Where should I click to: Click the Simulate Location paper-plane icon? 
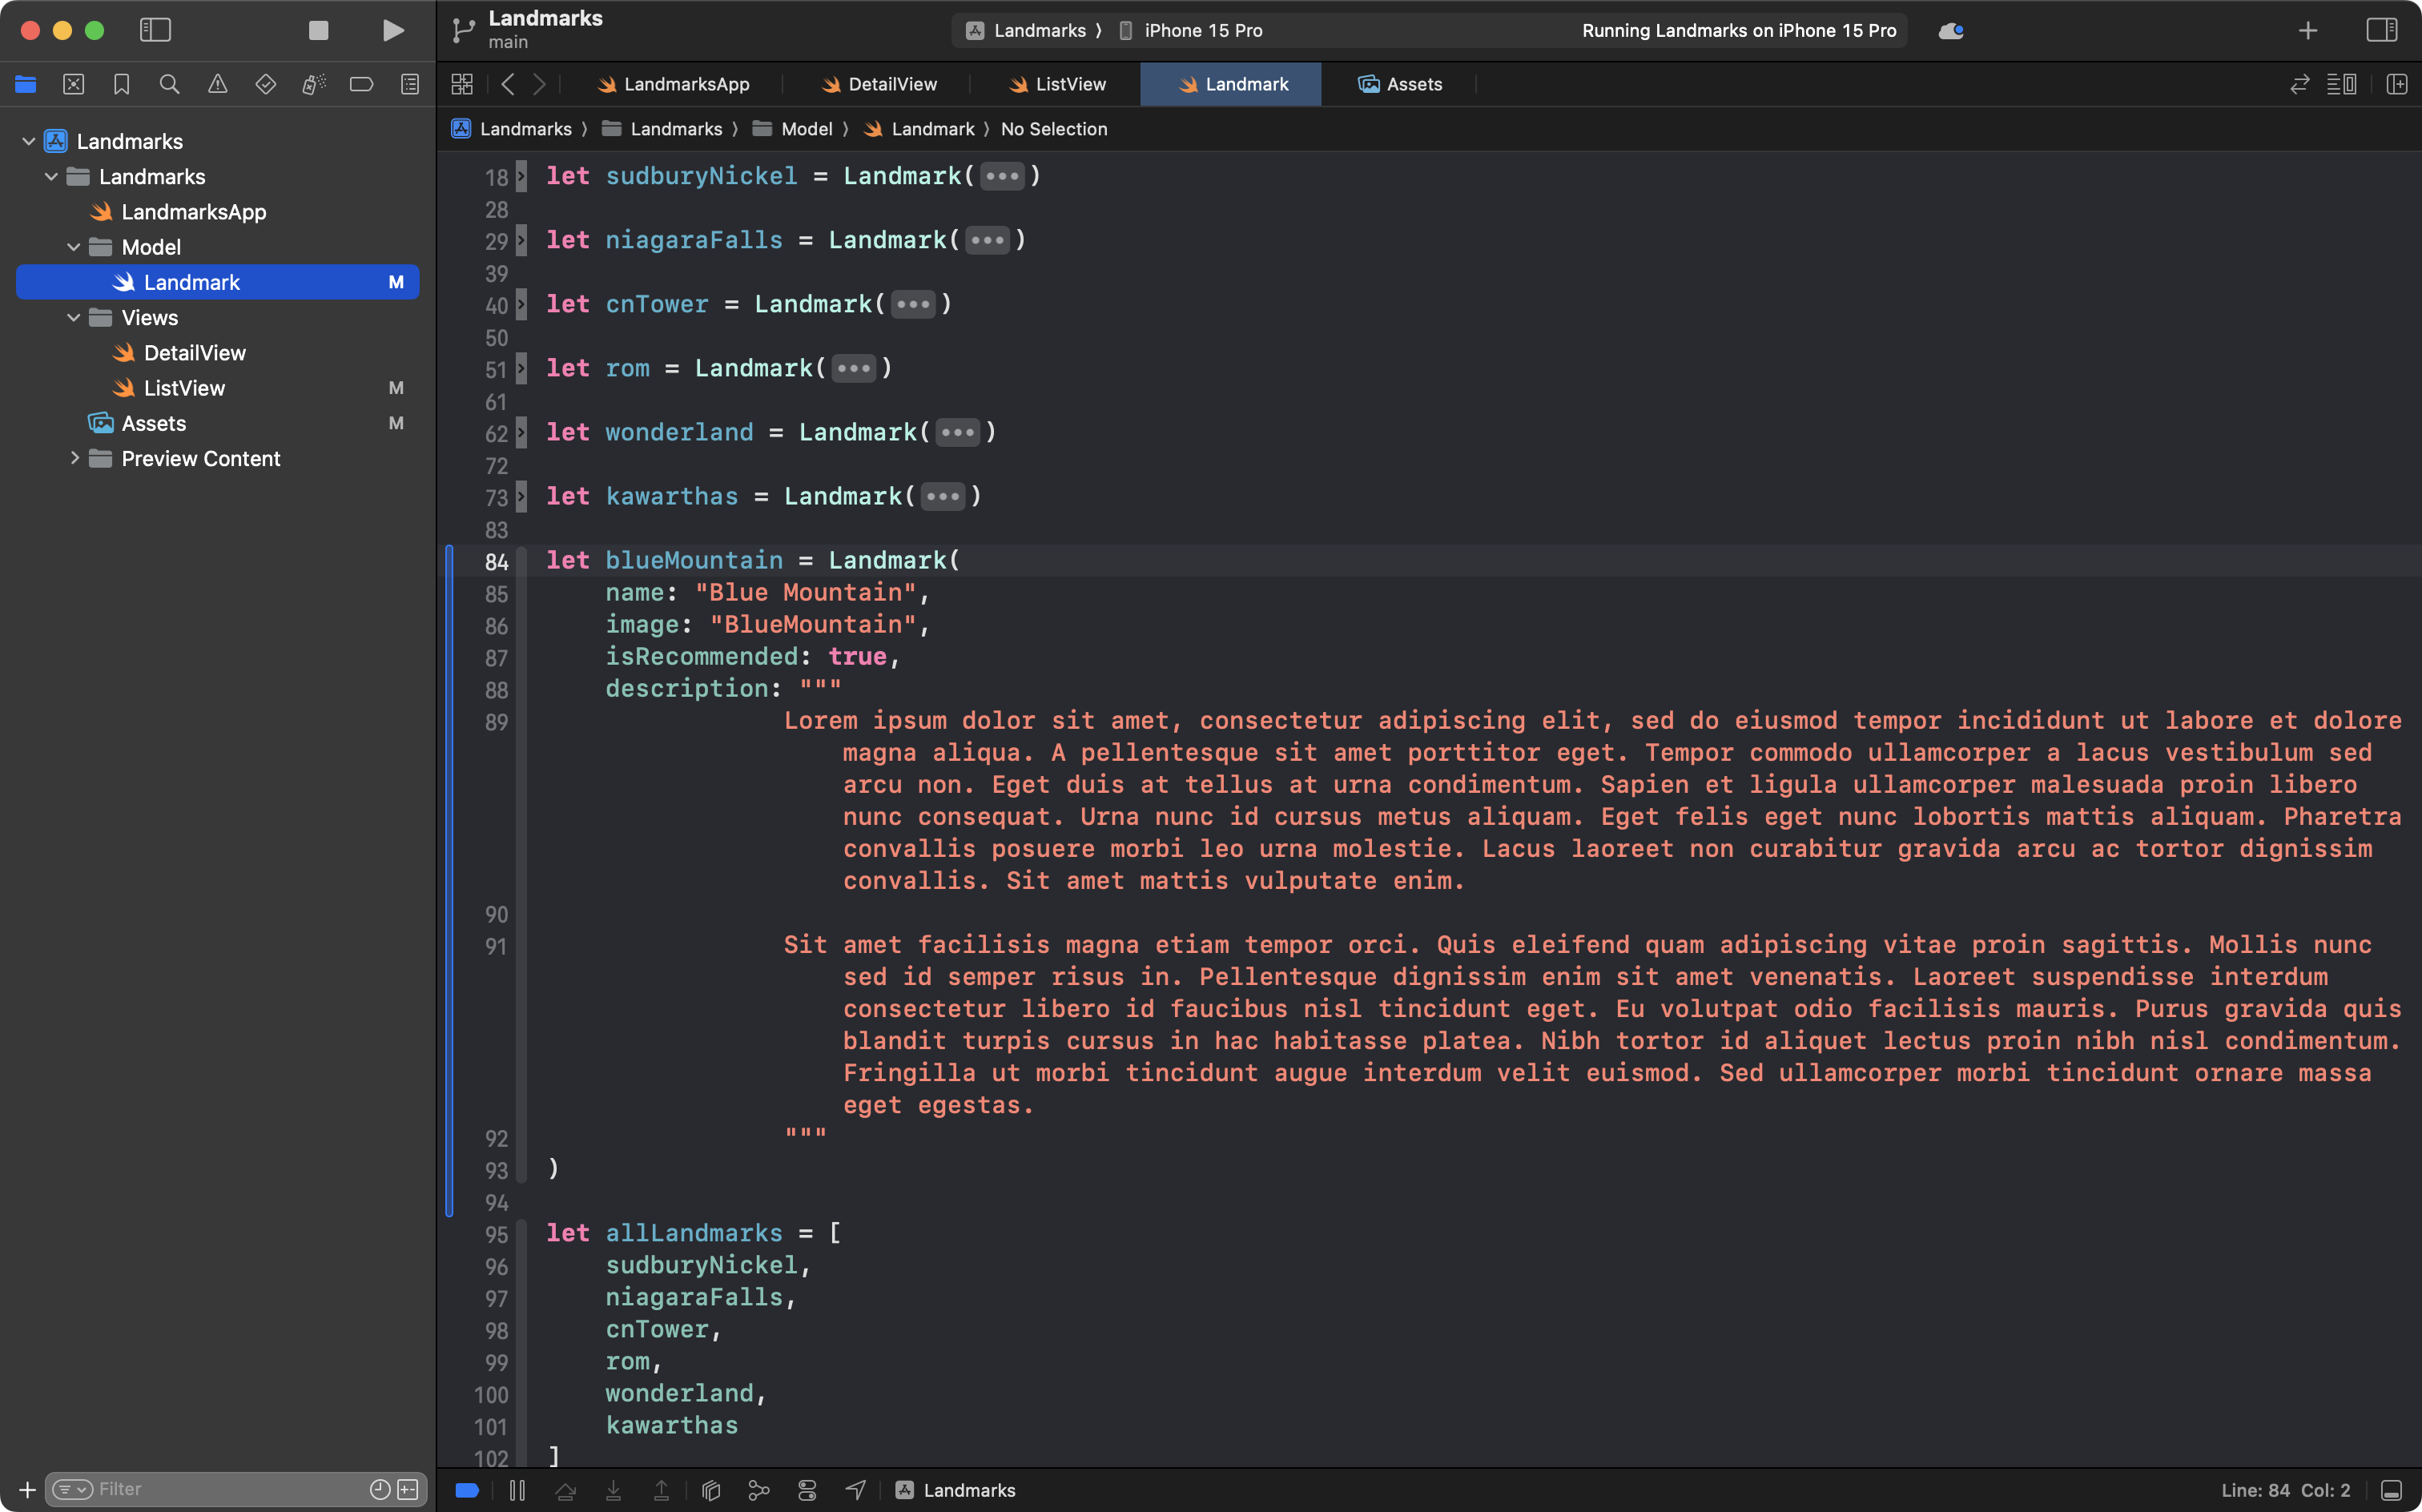855,1489
